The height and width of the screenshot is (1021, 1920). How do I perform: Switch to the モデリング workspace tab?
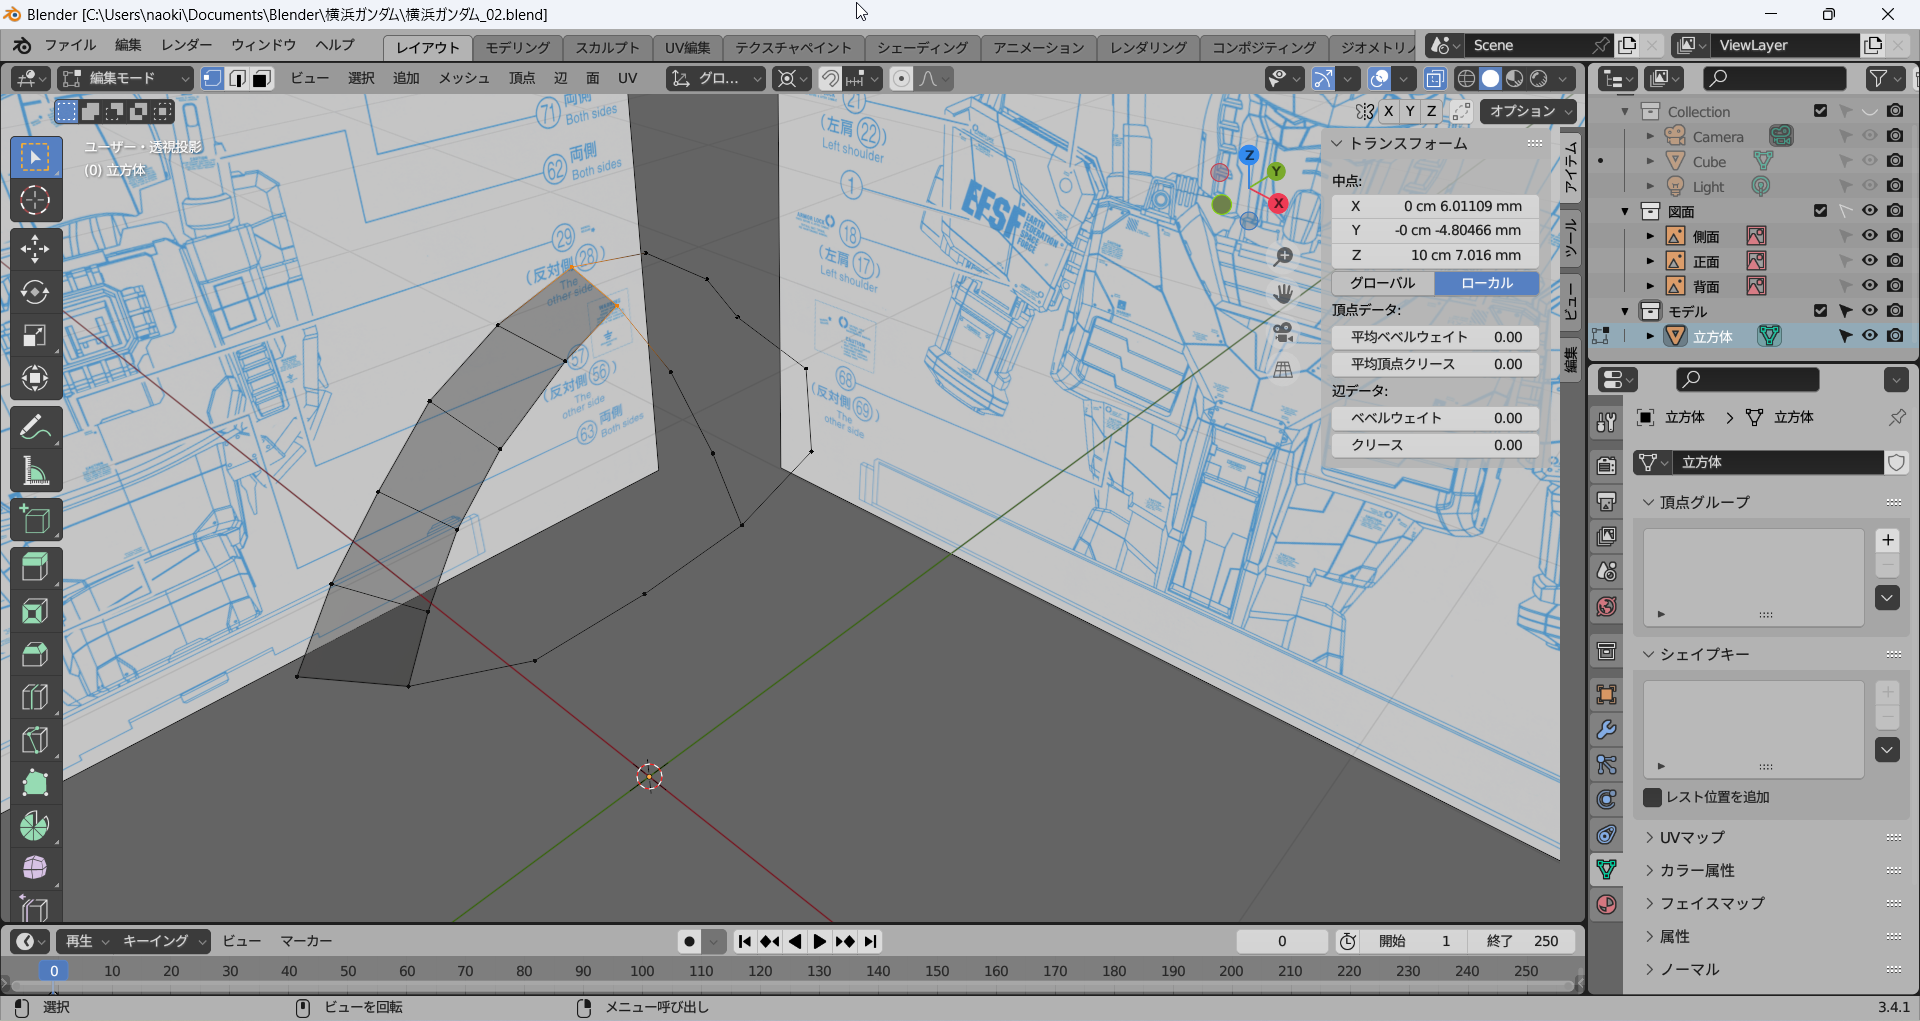tap(517, 47)
